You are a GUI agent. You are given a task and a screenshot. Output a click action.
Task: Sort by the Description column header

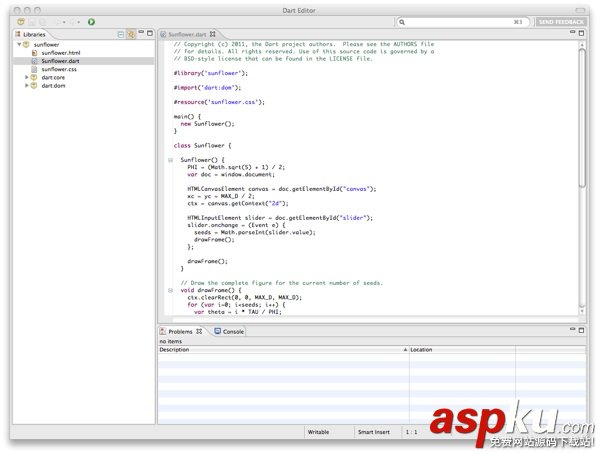(283, 349)
